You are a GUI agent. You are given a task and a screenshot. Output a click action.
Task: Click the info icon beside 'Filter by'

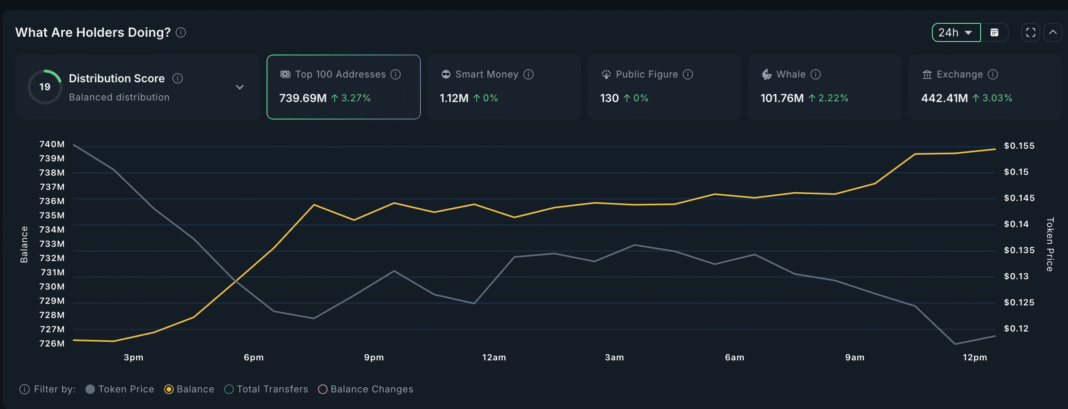(24, 389)
